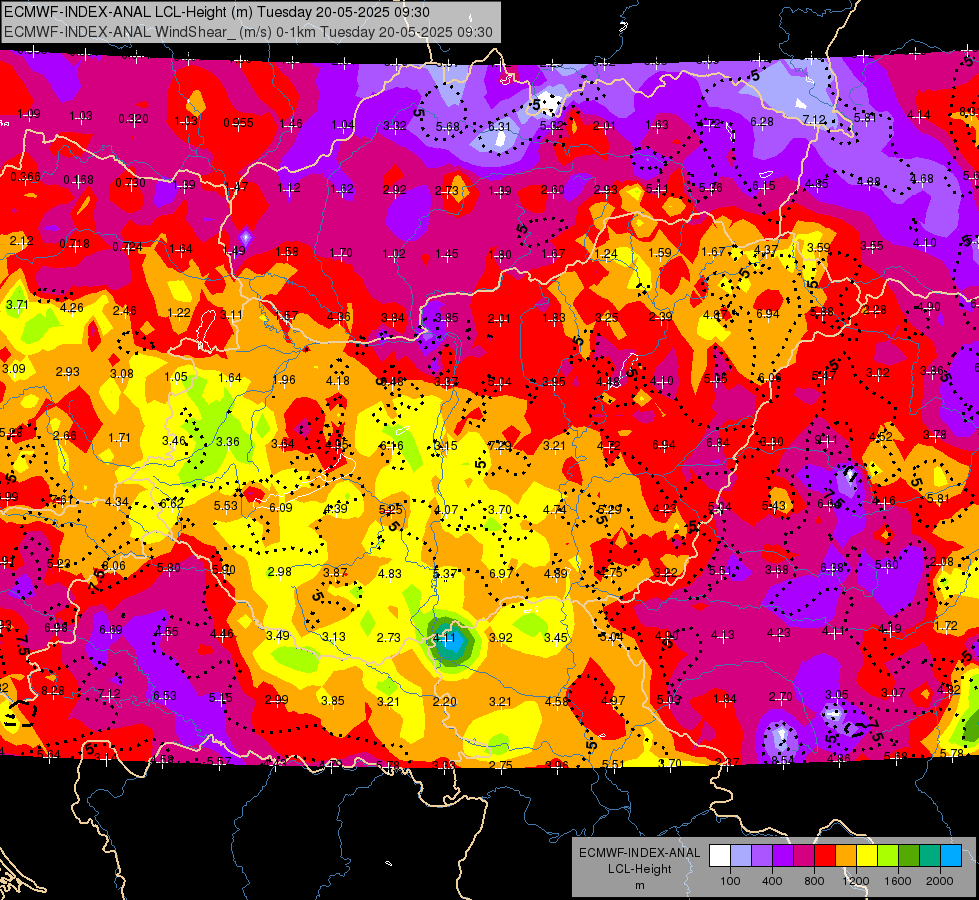
Task: Click the legend label '100'
Action: (x=730, y=881)
